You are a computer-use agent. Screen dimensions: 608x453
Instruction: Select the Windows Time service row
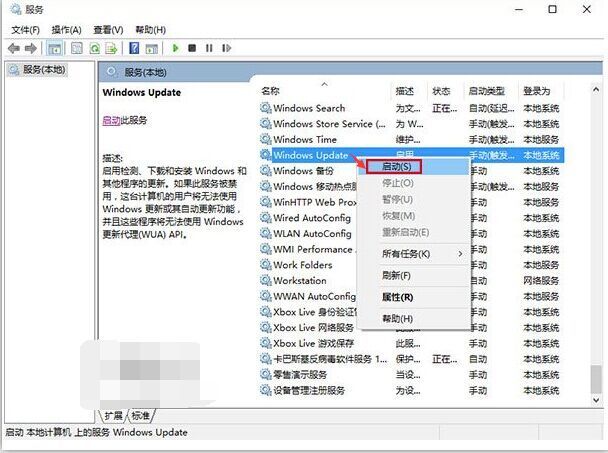(x=411, y=139)
